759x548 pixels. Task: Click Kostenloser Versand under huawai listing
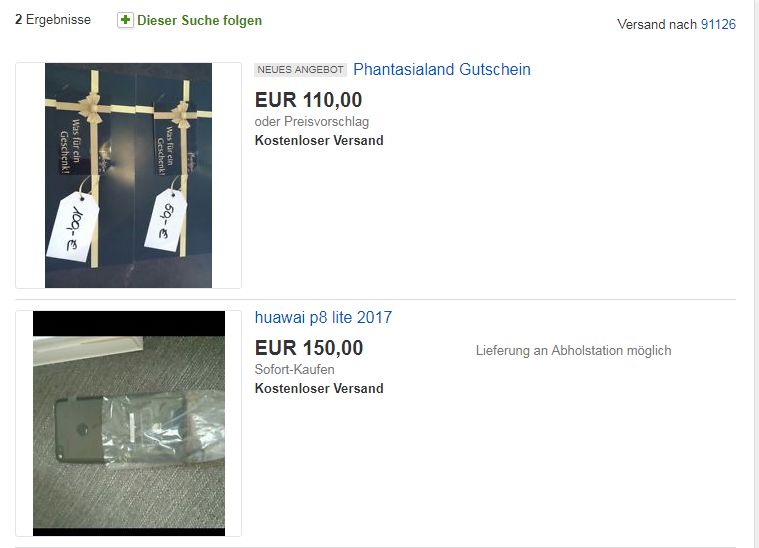[319, 388]
